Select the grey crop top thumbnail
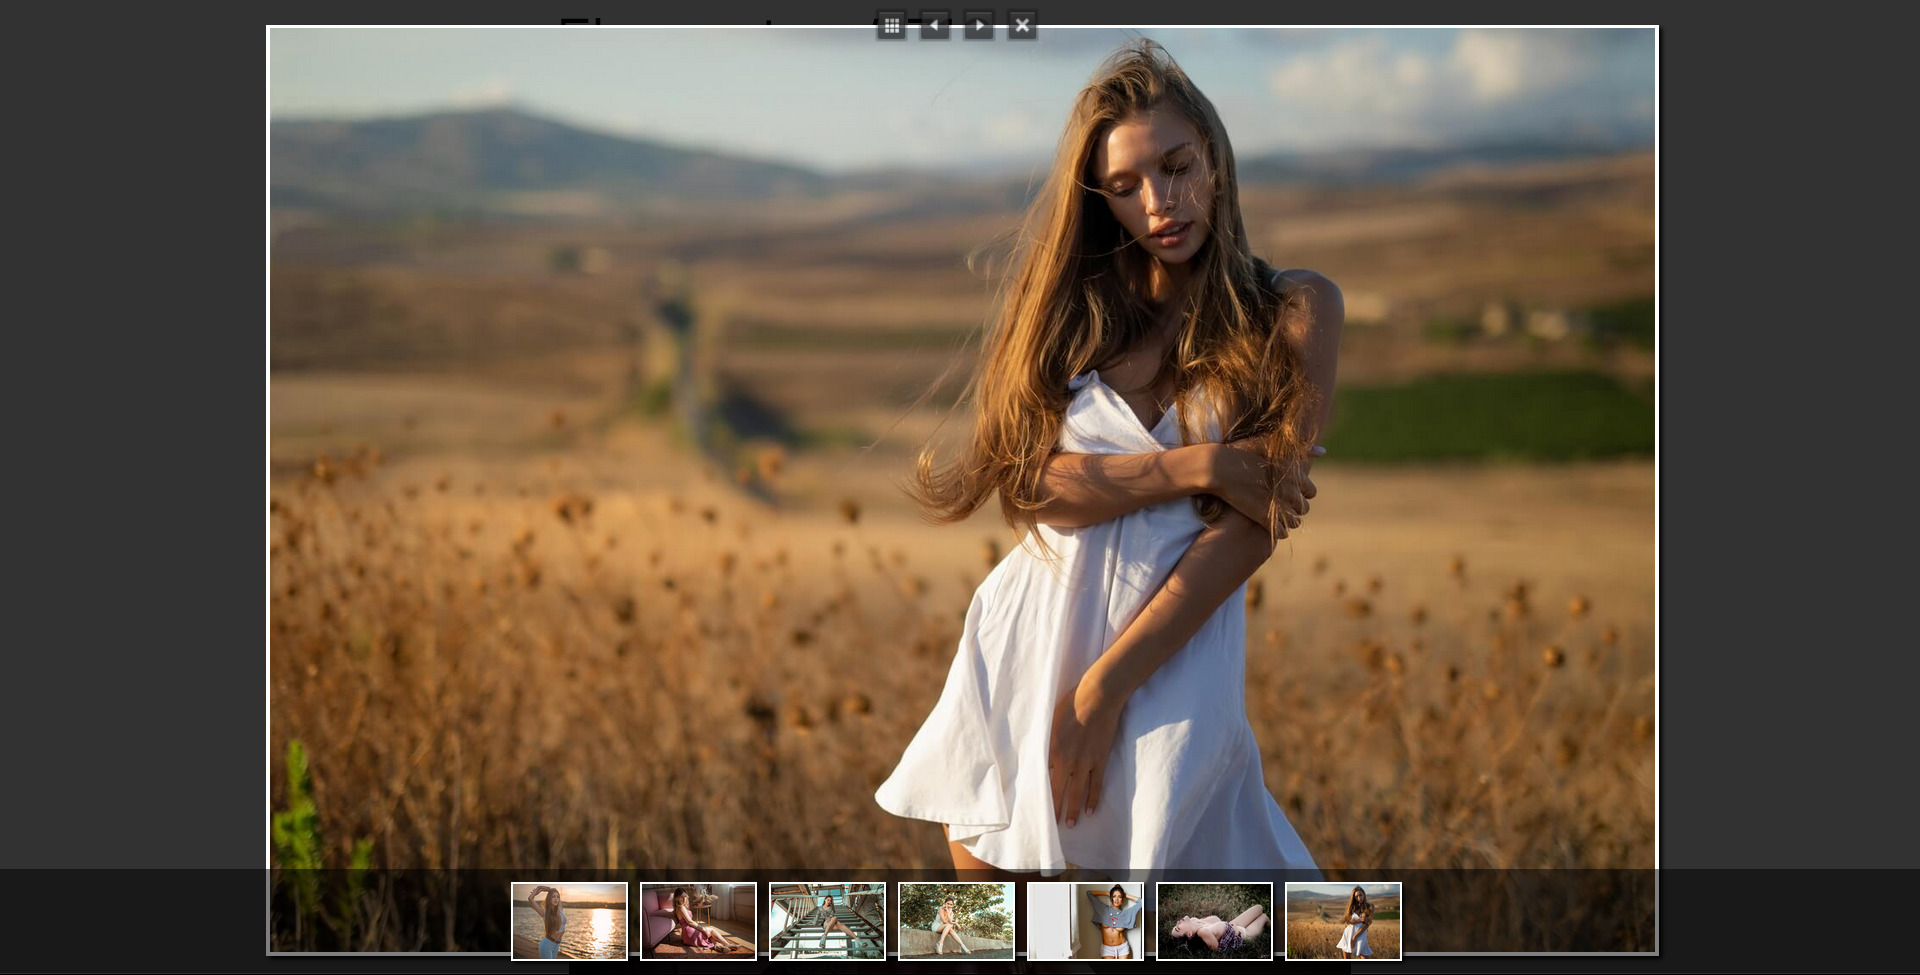The width and height of the screenshot is (1920, 975). (1086, 921)
